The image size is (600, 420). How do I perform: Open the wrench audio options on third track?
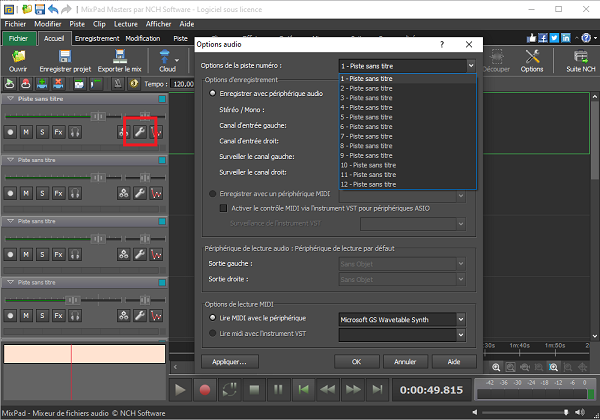(140, 255)
